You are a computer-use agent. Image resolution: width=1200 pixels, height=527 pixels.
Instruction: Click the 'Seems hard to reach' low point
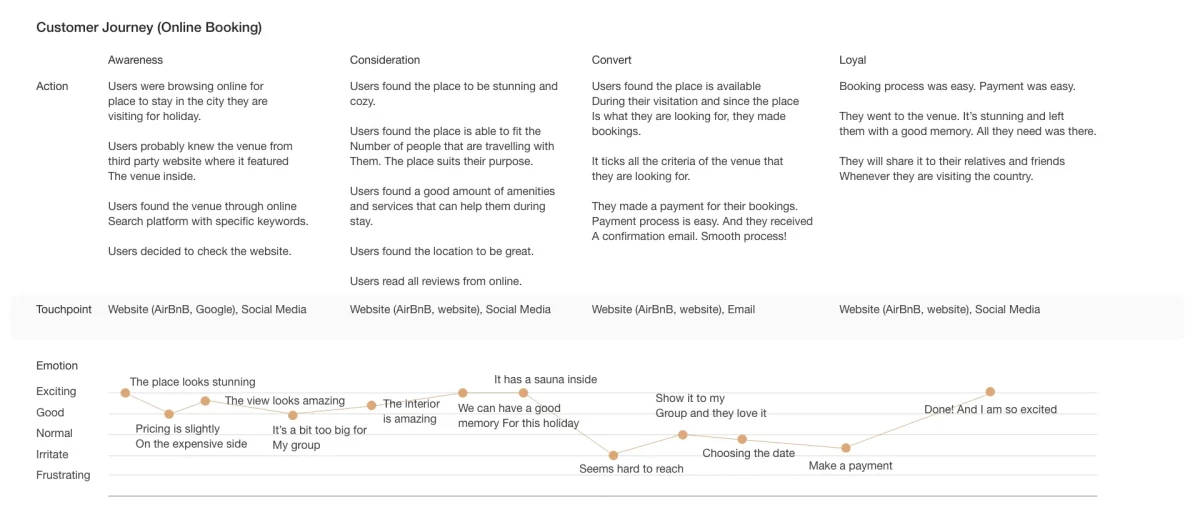point(613,455)
